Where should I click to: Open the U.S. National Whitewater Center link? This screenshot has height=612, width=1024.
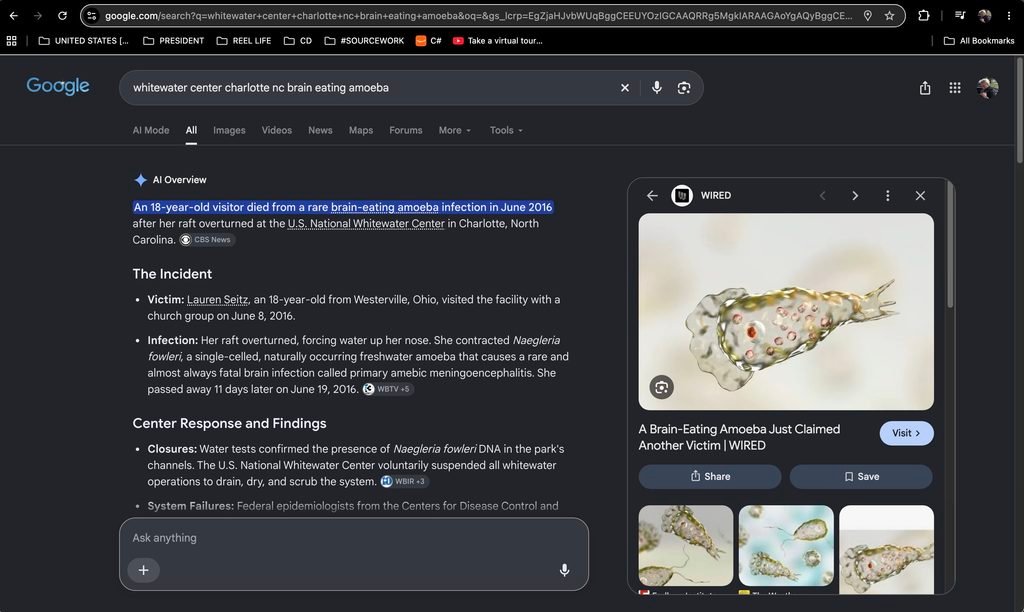tap(366, 223)
